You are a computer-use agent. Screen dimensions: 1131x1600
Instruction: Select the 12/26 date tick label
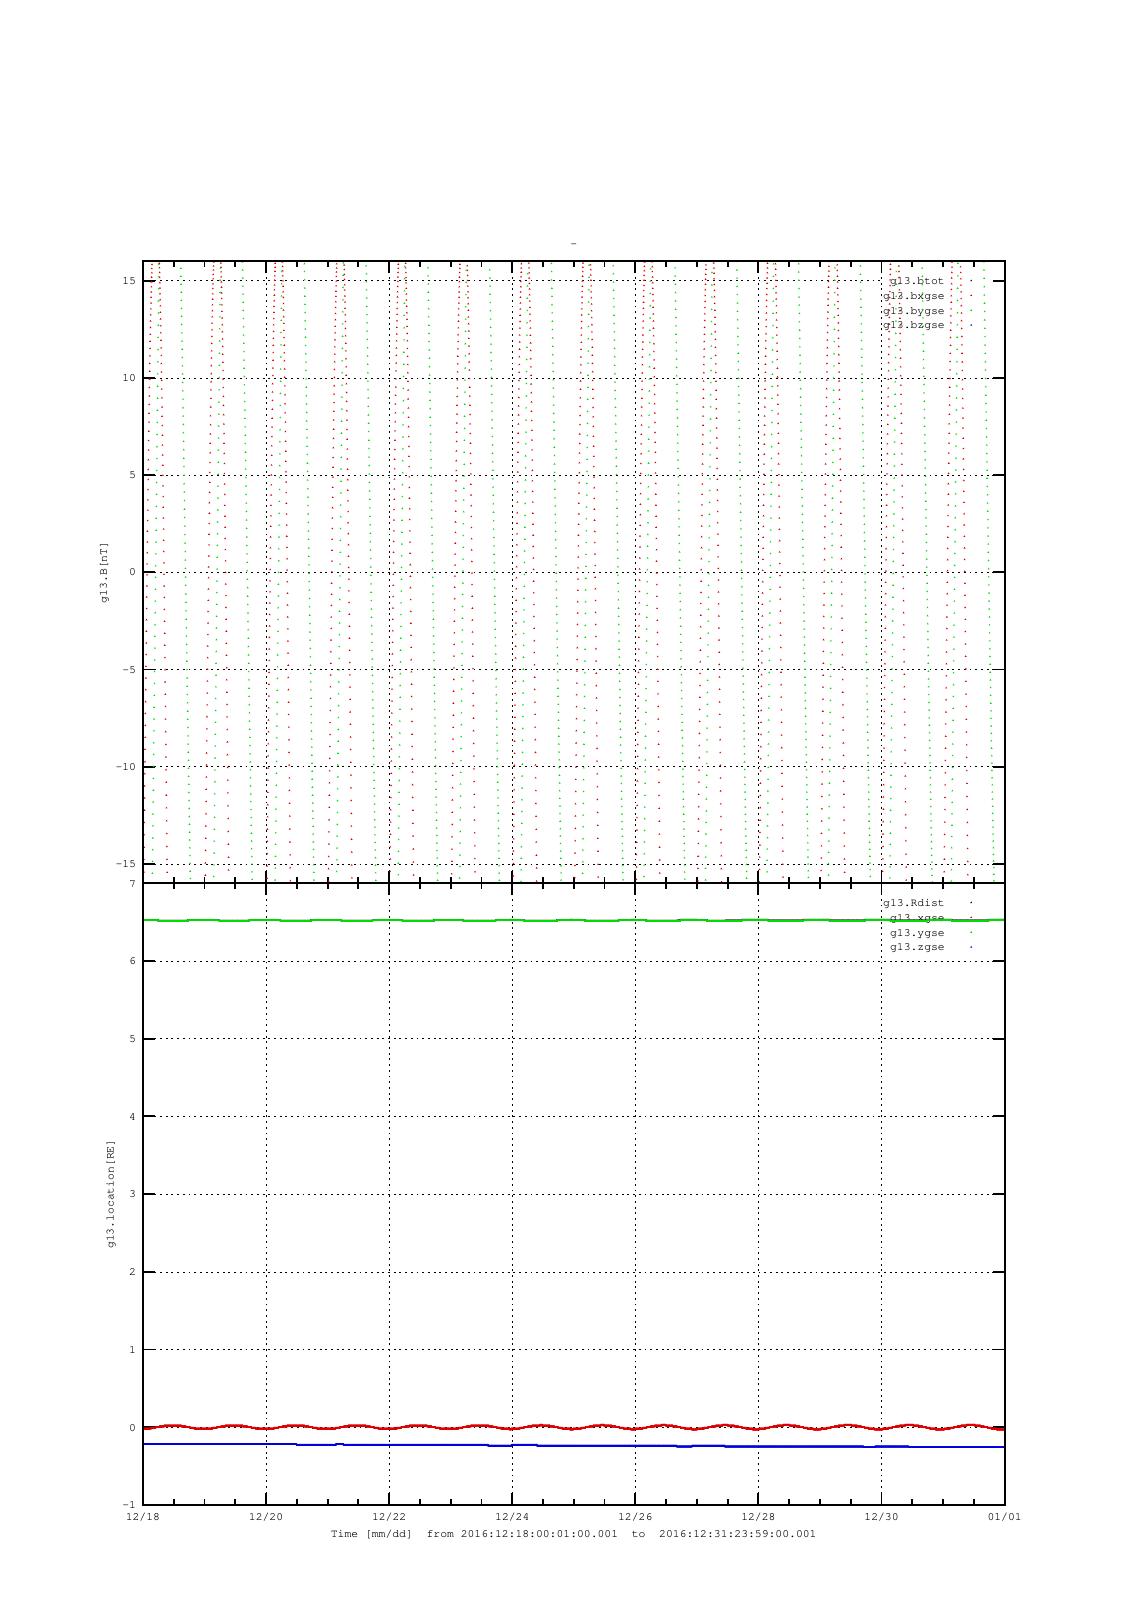[x=635, y=1517]
